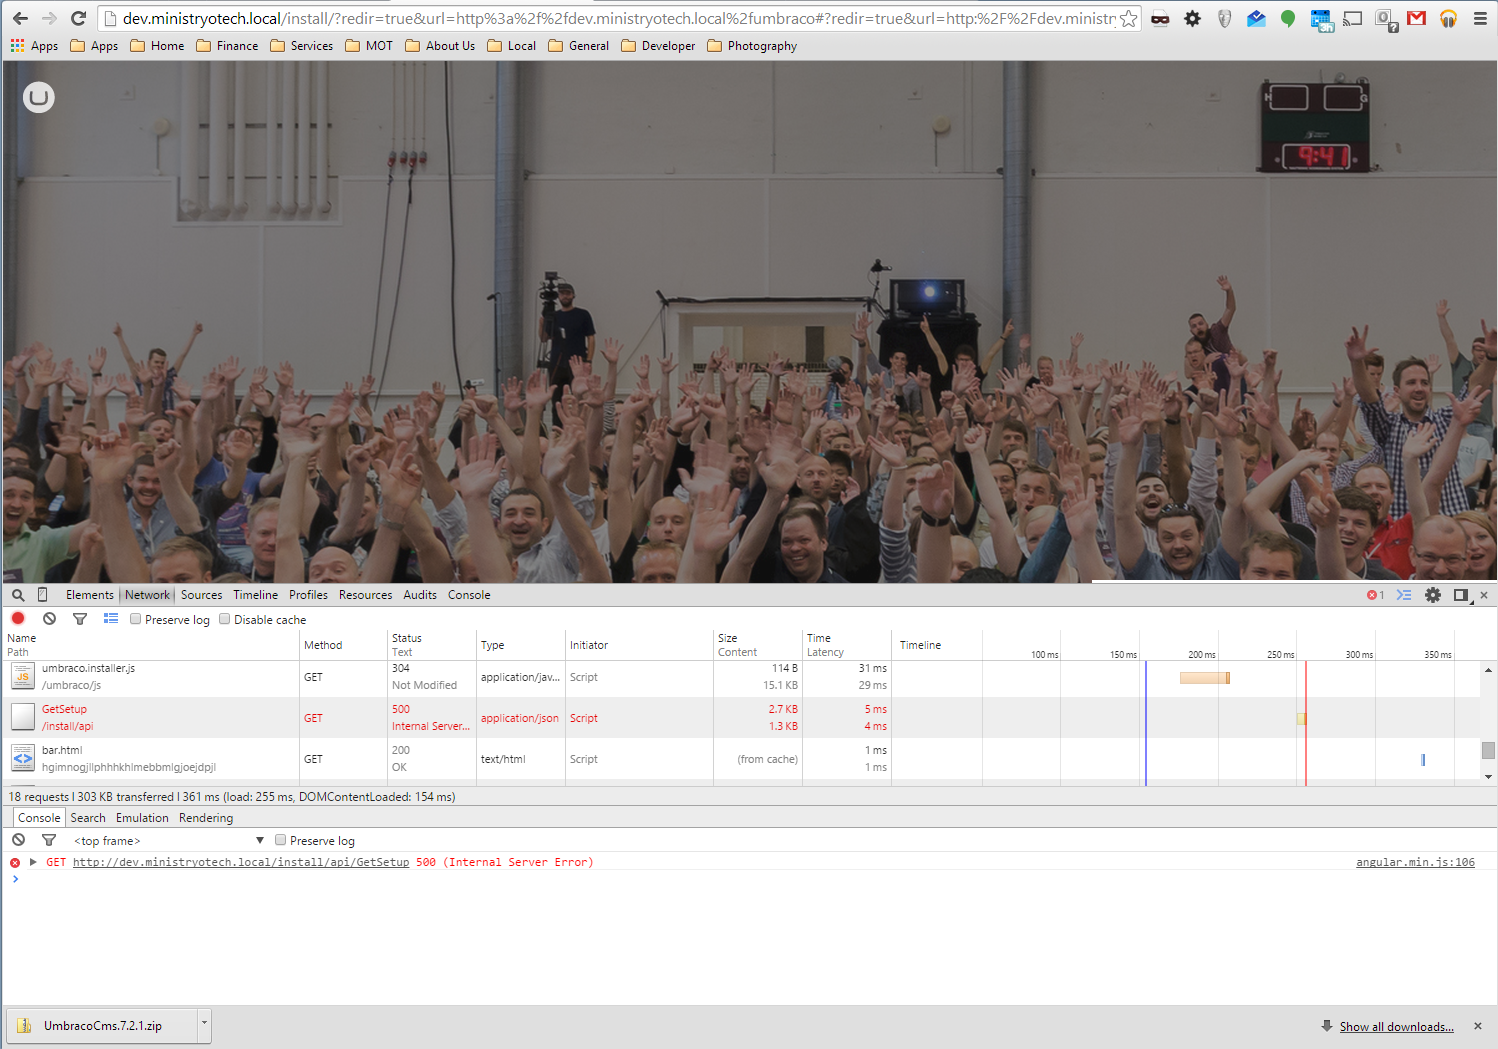Click the umbraco.installer.js file icon
Viewport: 1498px width, 1049px height.
22,677
